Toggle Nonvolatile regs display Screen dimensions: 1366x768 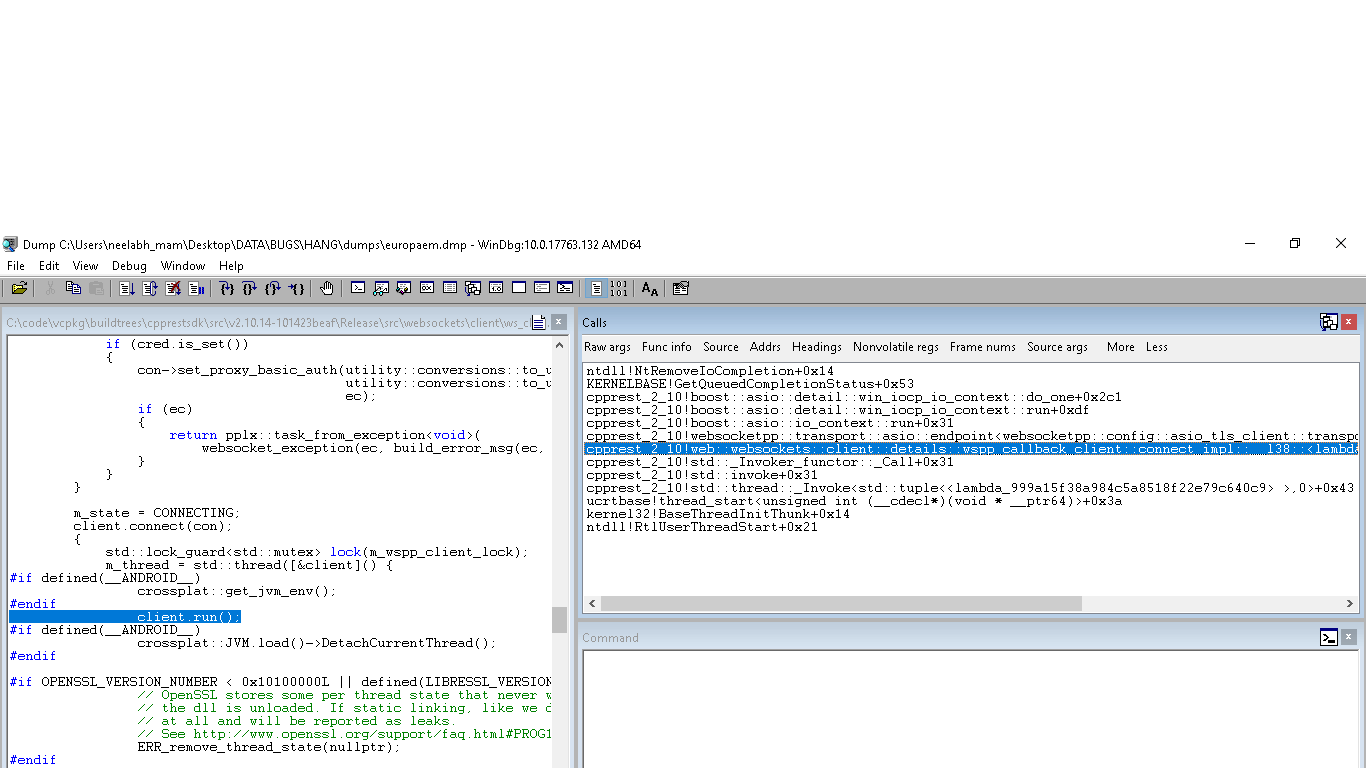click(895, 347)
